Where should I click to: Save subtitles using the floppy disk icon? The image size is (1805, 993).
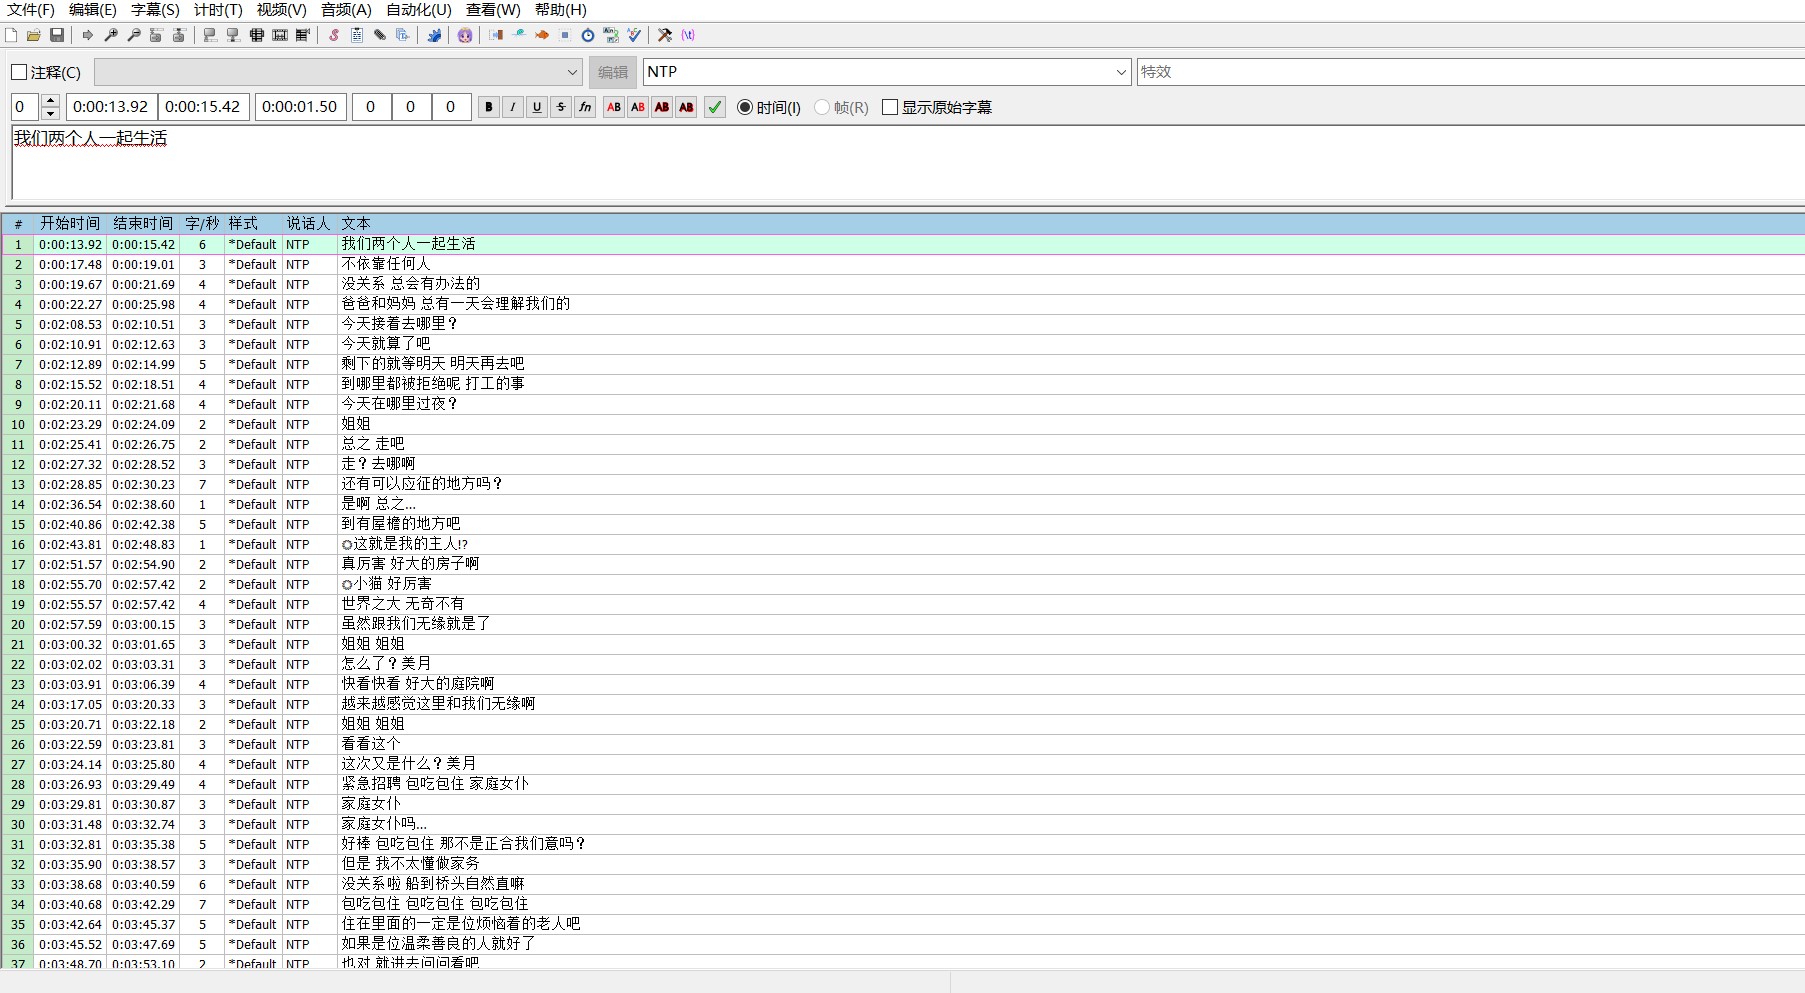pos(57,35)
